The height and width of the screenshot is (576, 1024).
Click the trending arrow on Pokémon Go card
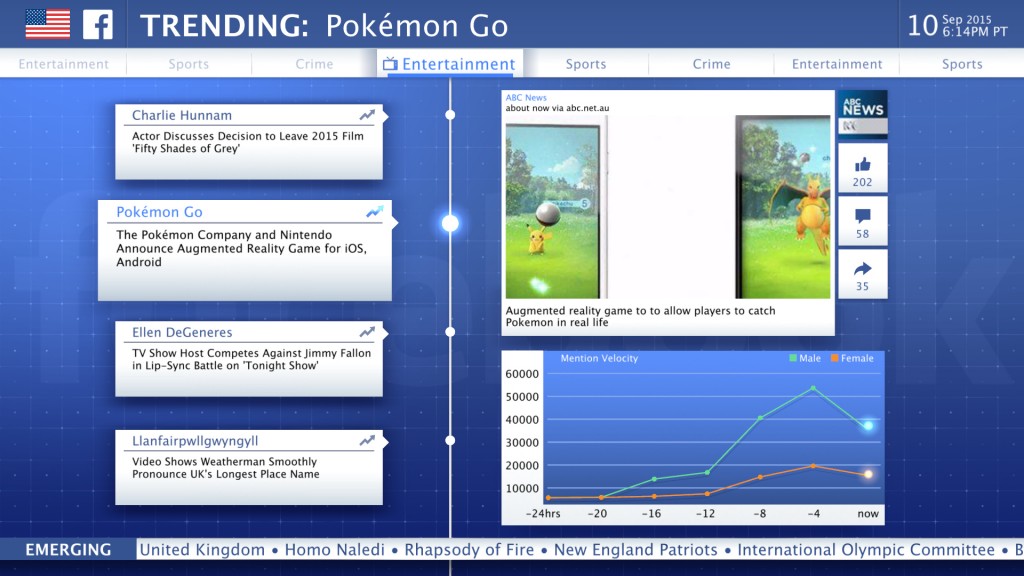point(375,212)
